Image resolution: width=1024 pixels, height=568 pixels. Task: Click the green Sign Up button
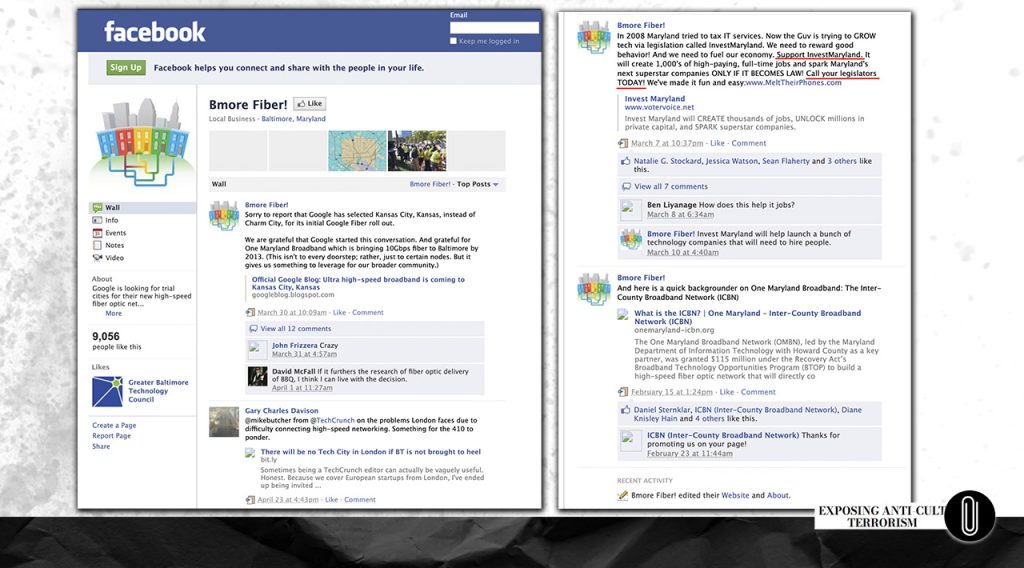click(x=125, y=67)
